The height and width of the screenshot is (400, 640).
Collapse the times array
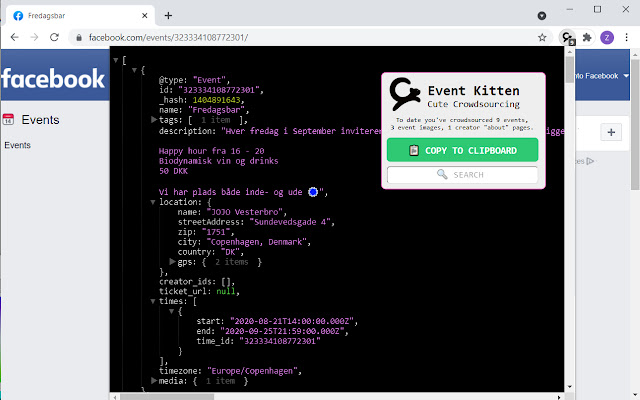[153, 301]
